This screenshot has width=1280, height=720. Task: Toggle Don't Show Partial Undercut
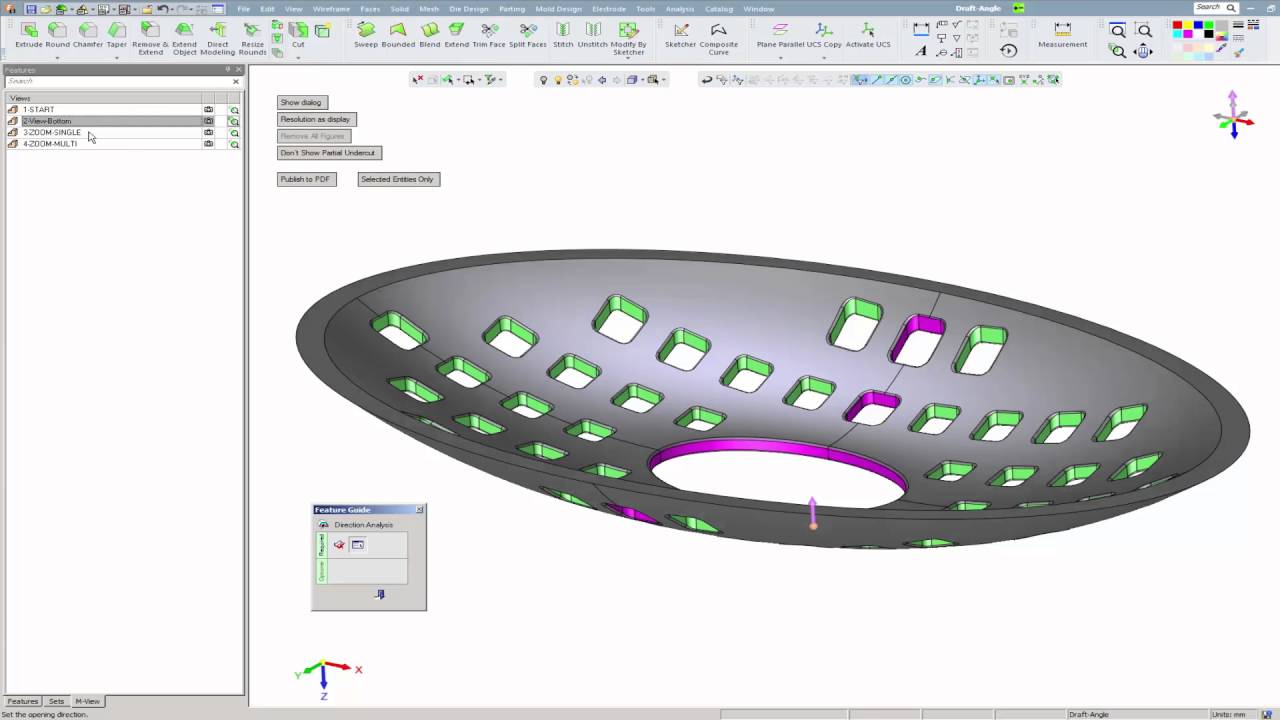tap(329, 153)
